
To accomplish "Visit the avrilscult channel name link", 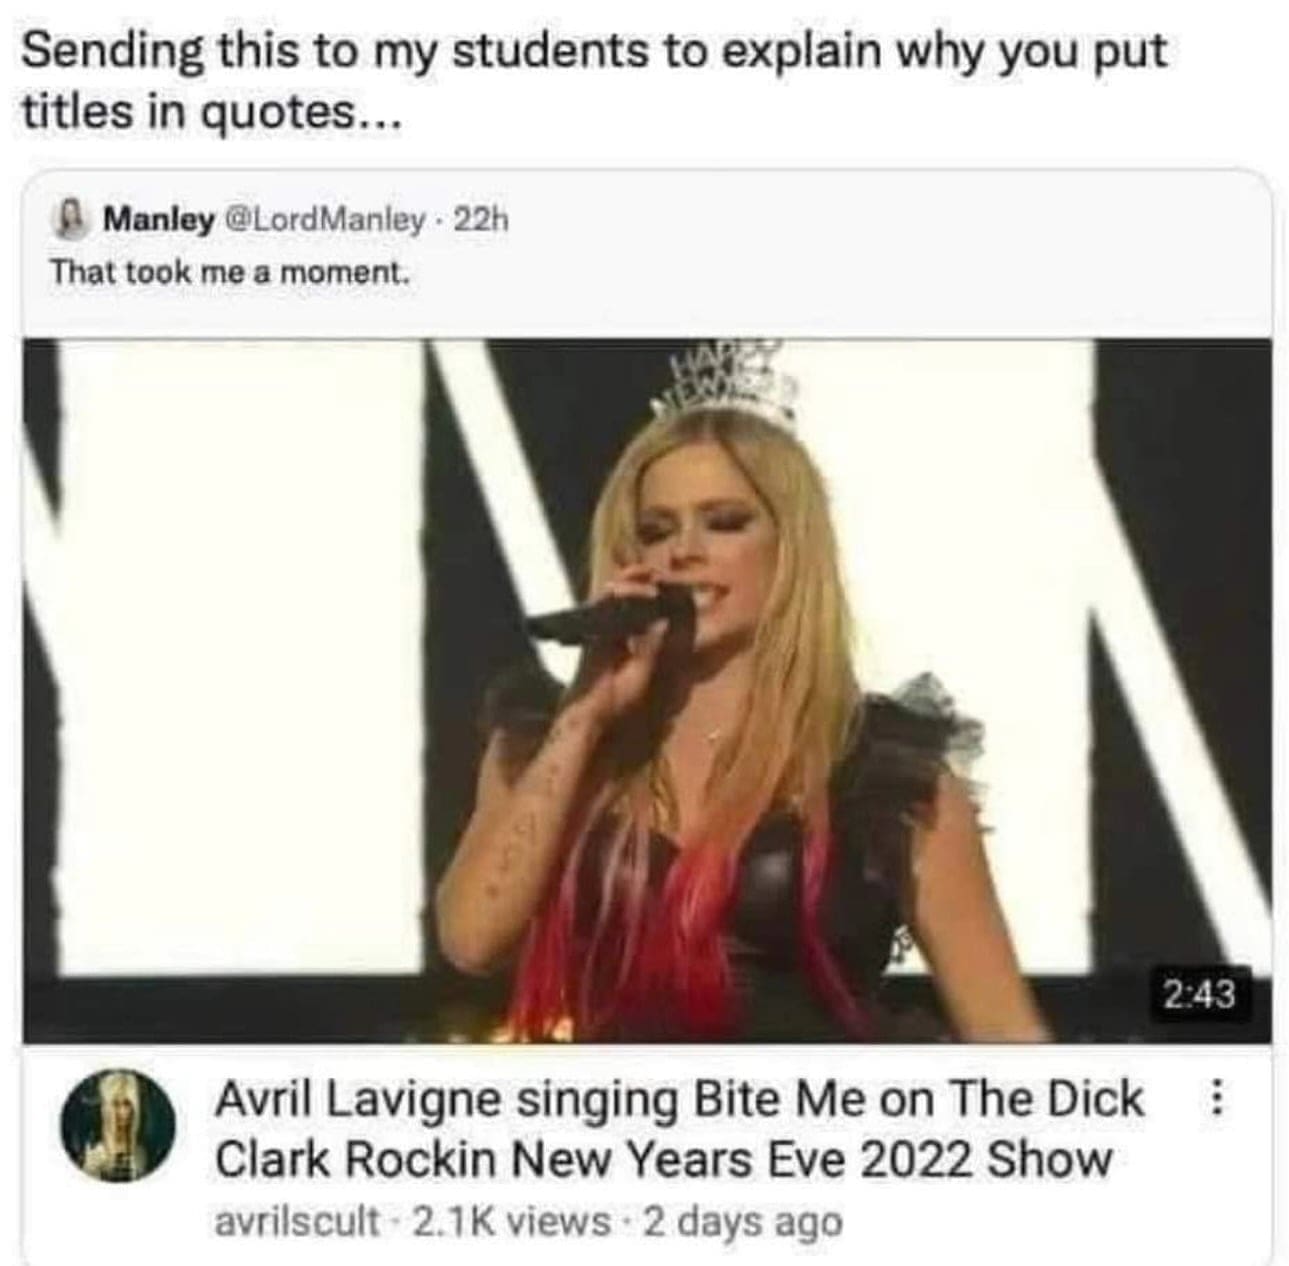I will pyautogui.click(x=298, y=1221).
